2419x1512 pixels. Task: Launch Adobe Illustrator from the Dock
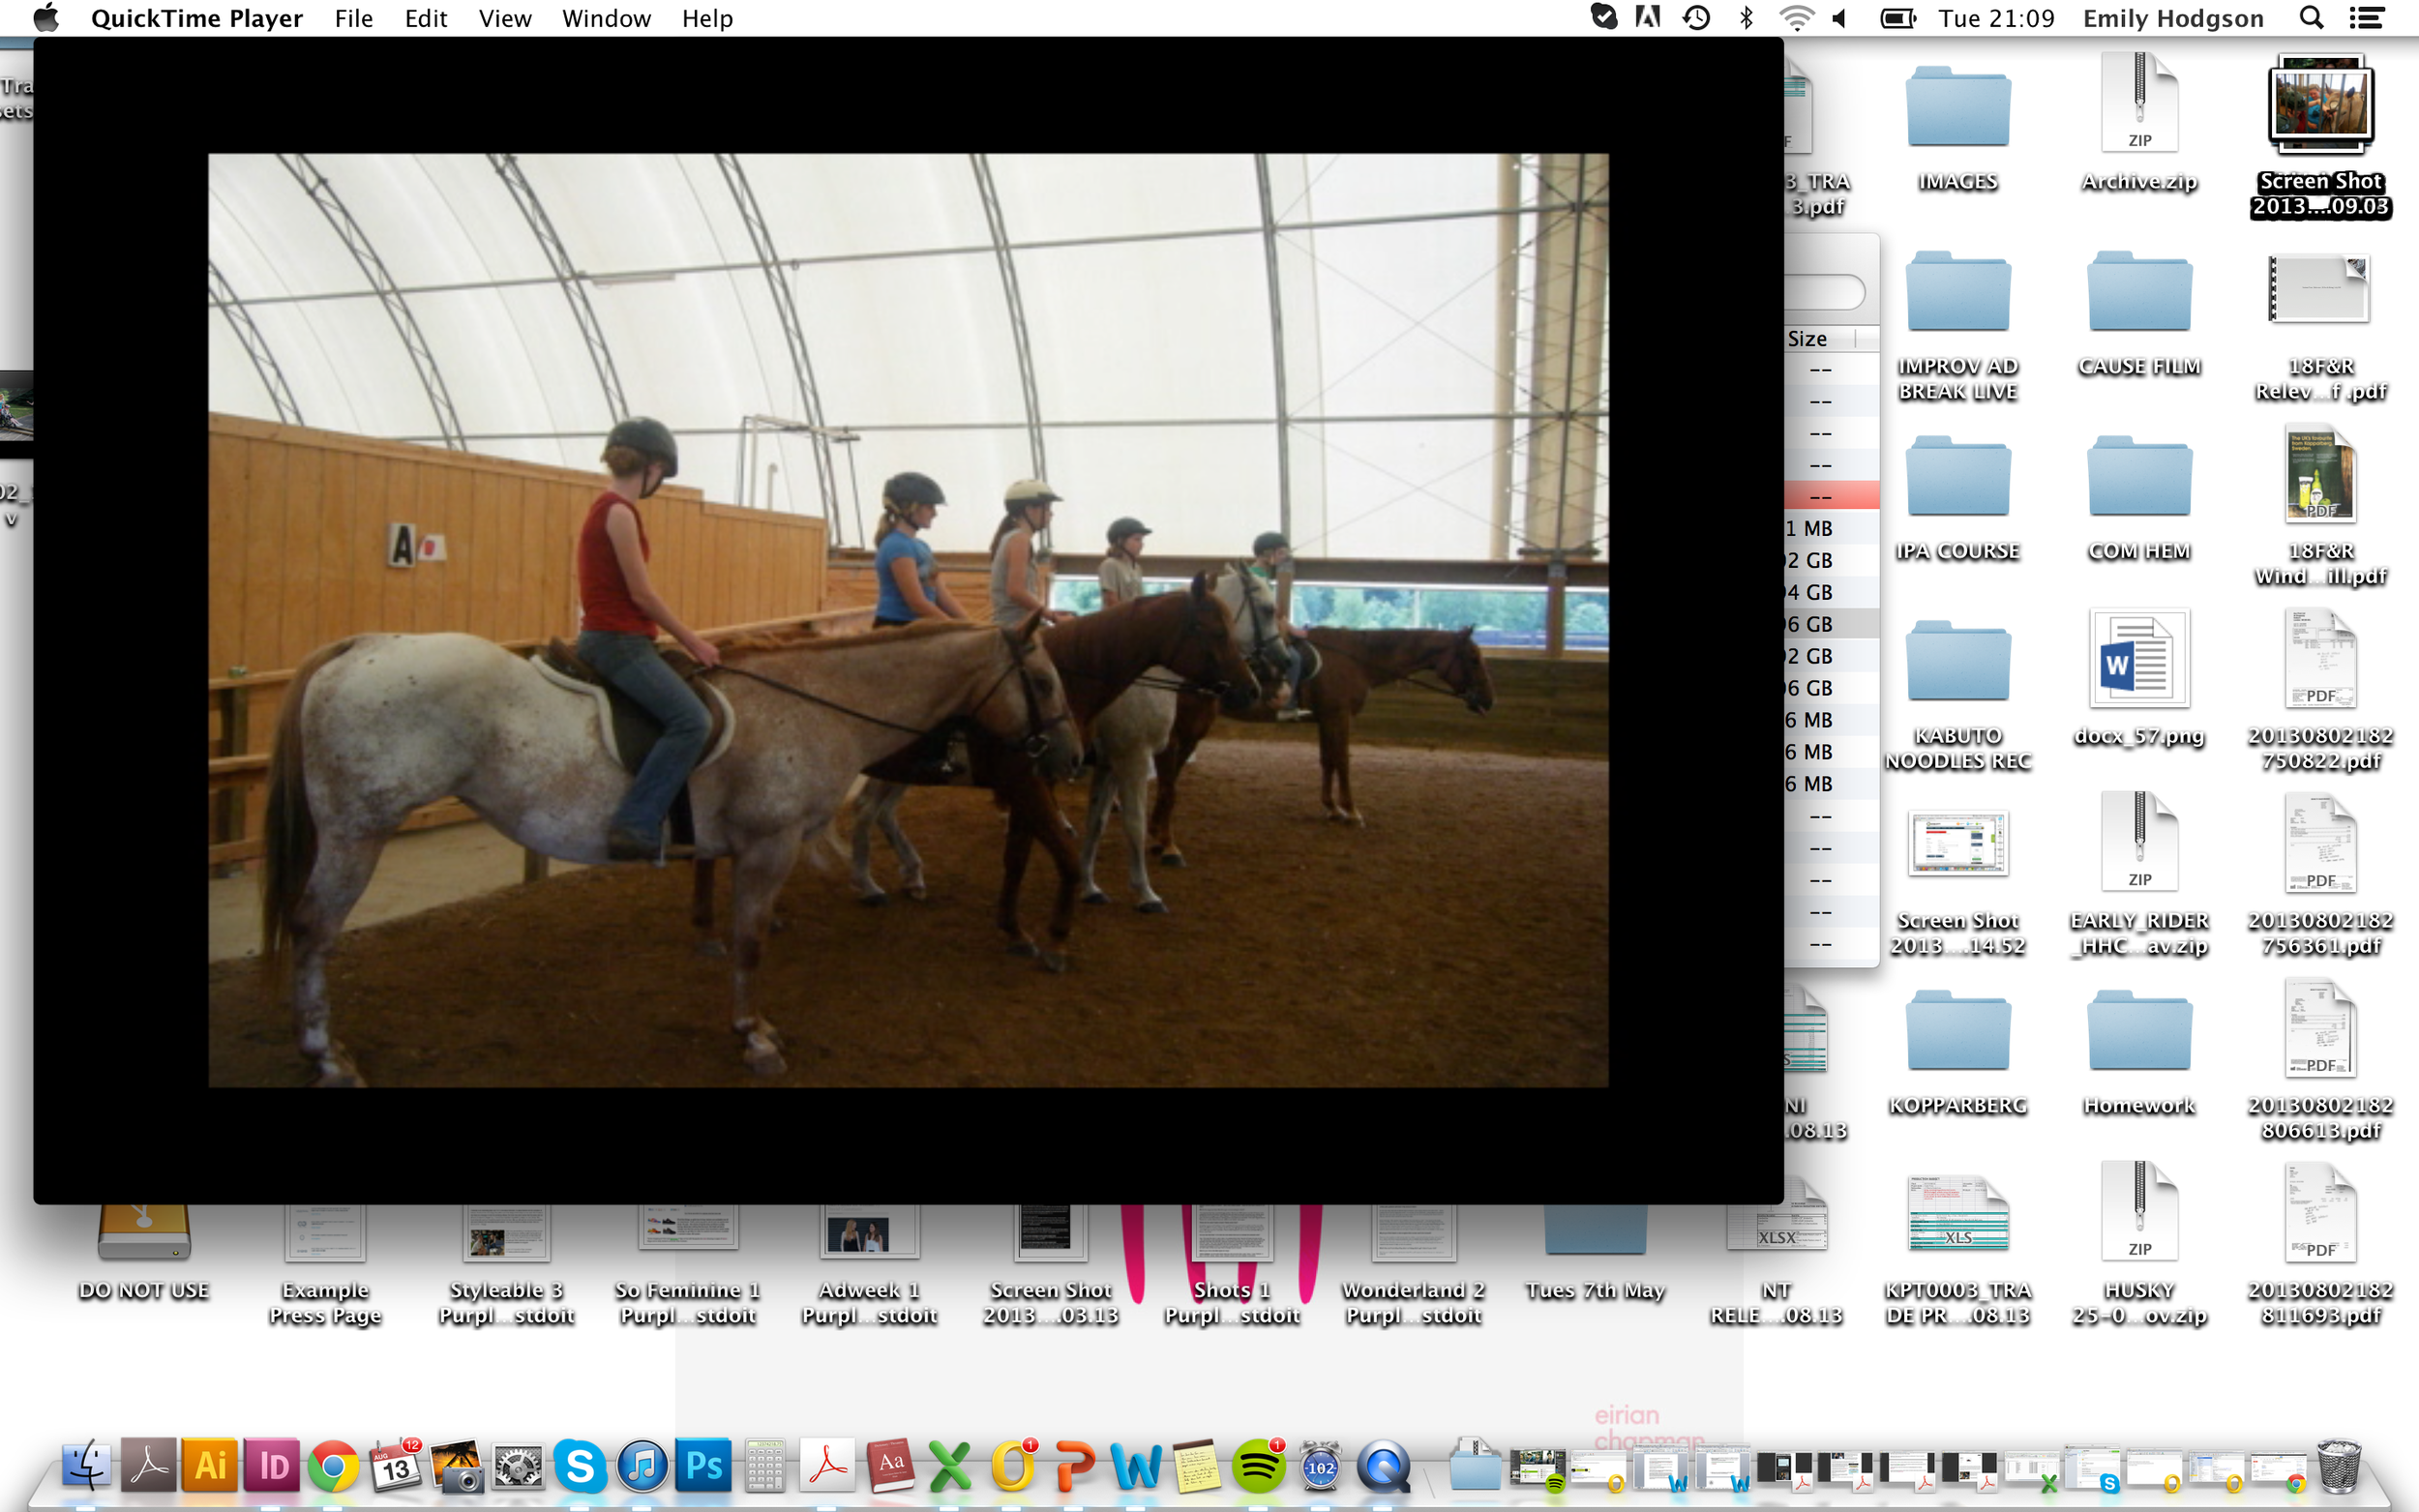click(x=210, y=1466)
